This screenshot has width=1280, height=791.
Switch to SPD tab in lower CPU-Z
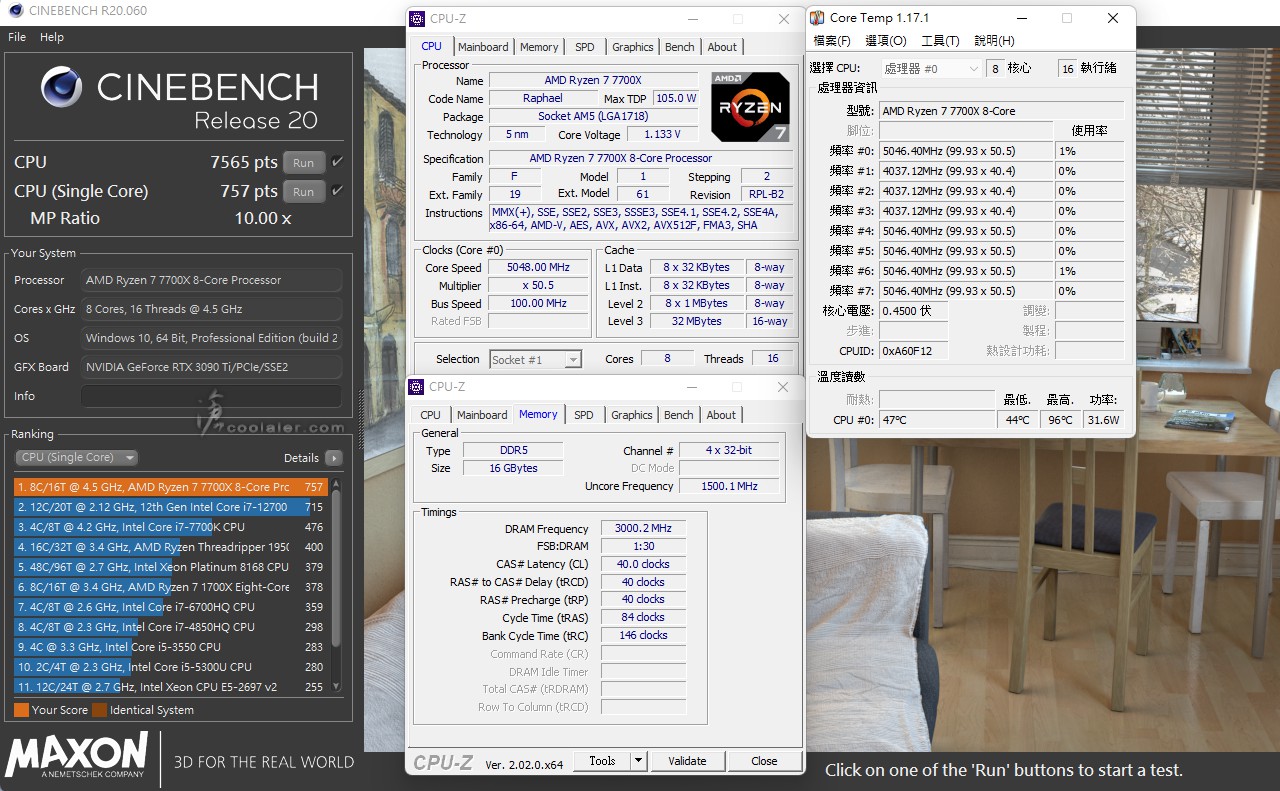point(584,415)
